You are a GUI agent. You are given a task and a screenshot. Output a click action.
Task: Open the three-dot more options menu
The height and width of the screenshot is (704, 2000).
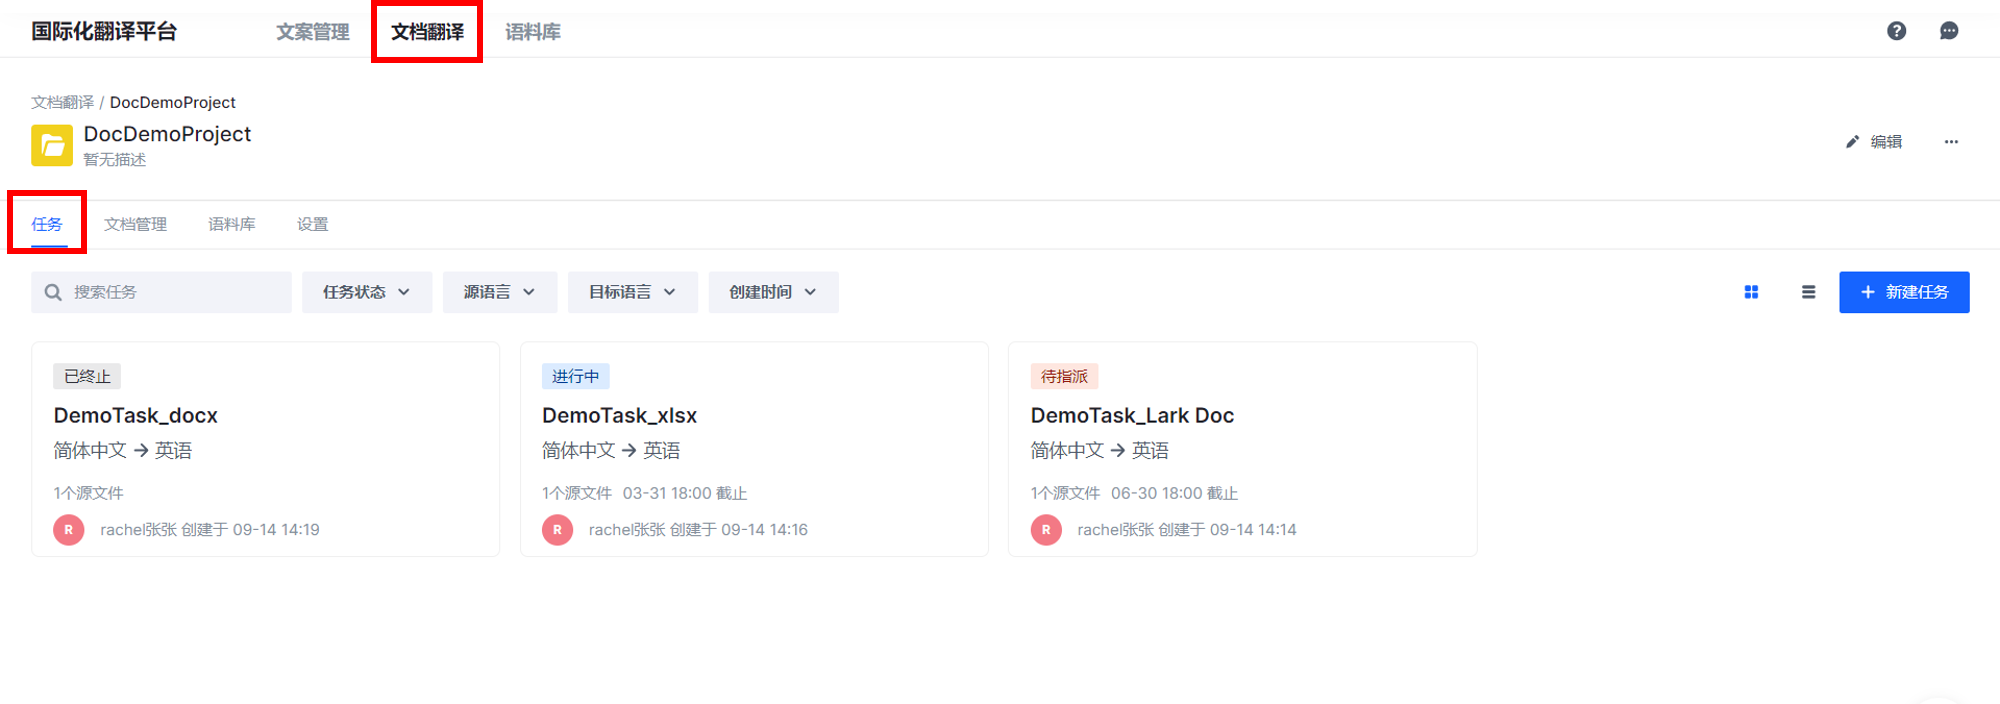click(x=1951, y=142)
